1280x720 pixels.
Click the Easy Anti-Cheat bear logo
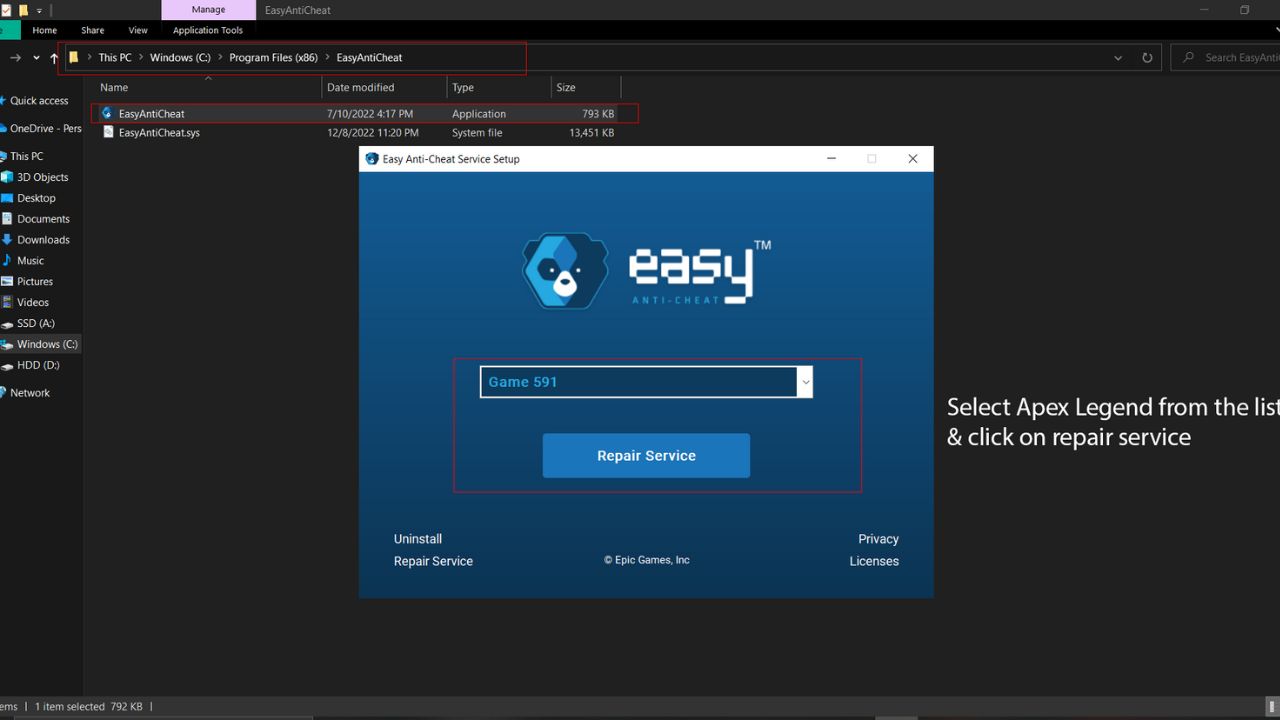(x=565, y=271)
